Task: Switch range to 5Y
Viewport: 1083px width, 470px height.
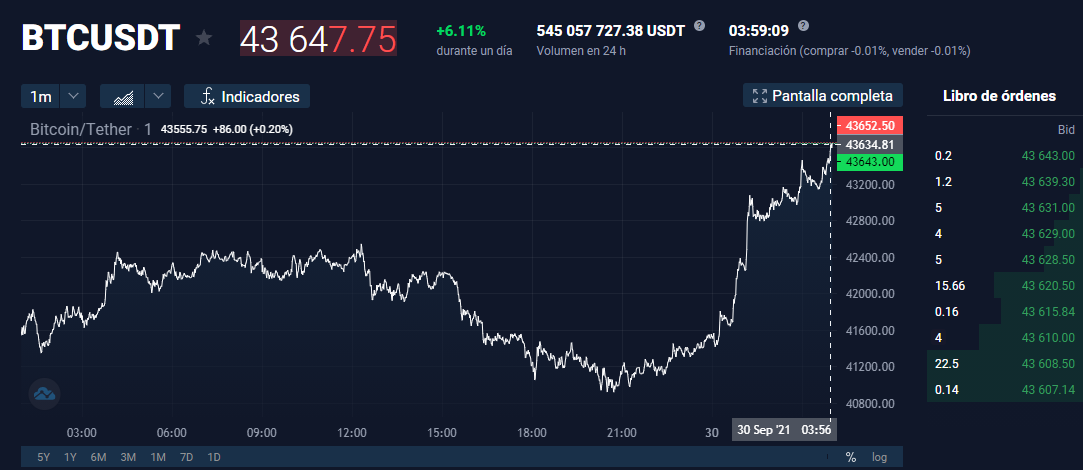Action: 44,457
